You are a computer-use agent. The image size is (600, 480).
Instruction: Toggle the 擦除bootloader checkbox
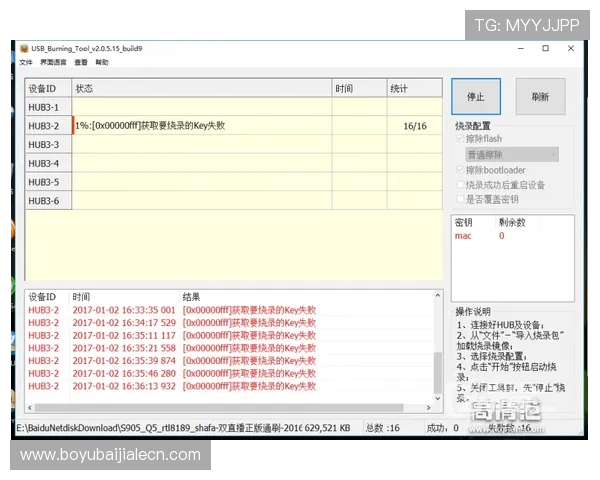coord(460,170)
